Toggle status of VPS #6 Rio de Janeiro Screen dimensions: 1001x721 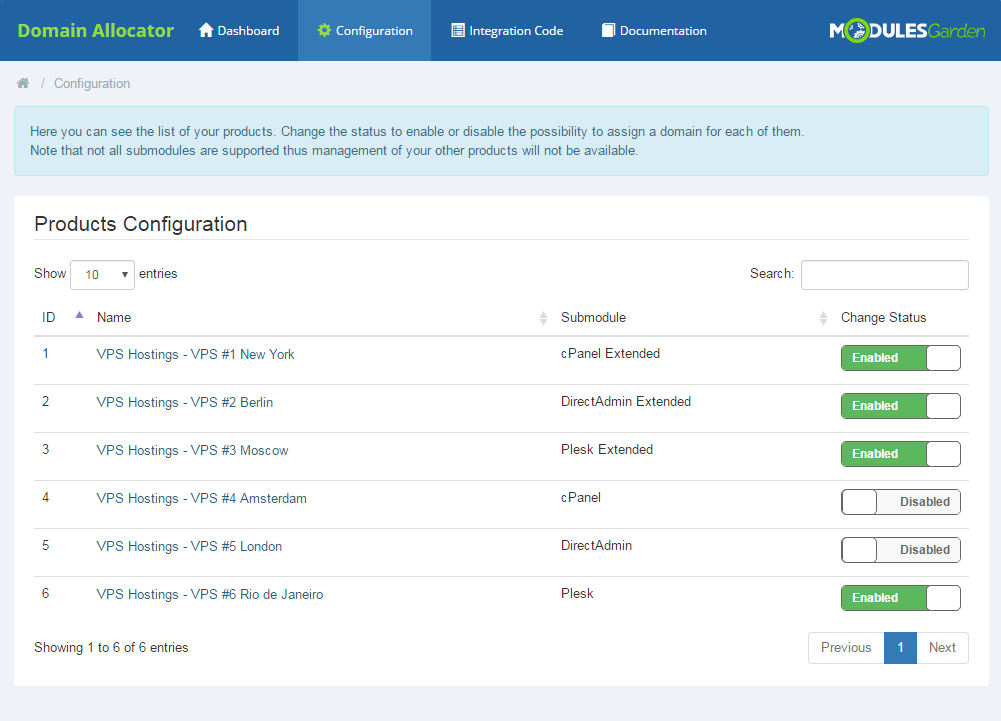click(x=900, y=597)
